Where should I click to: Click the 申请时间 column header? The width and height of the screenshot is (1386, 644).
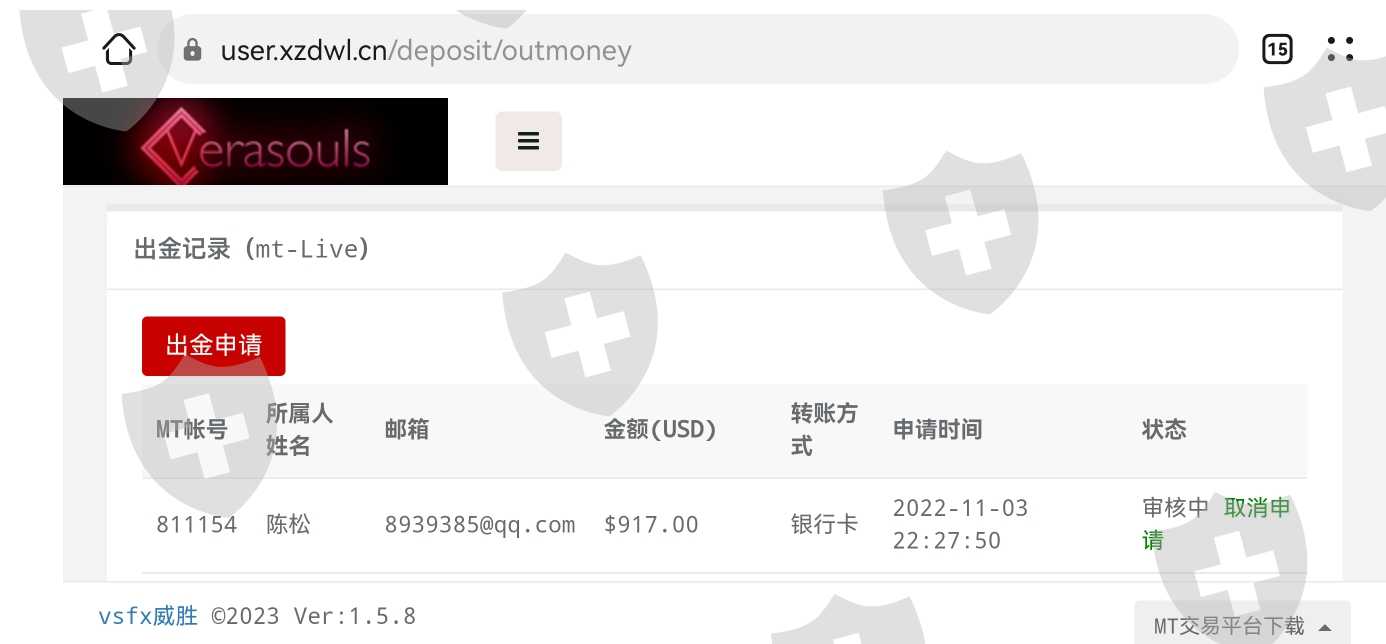click(938, 430)
